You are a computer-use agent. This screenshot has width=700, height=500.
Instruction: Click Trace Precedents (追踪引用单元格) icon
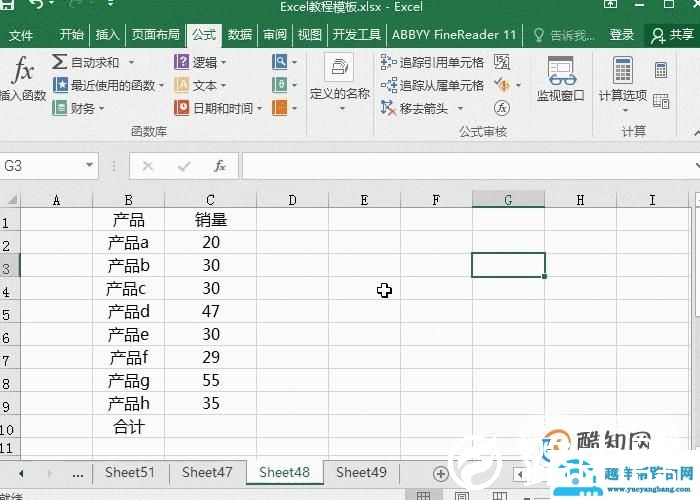coord(389,62)
